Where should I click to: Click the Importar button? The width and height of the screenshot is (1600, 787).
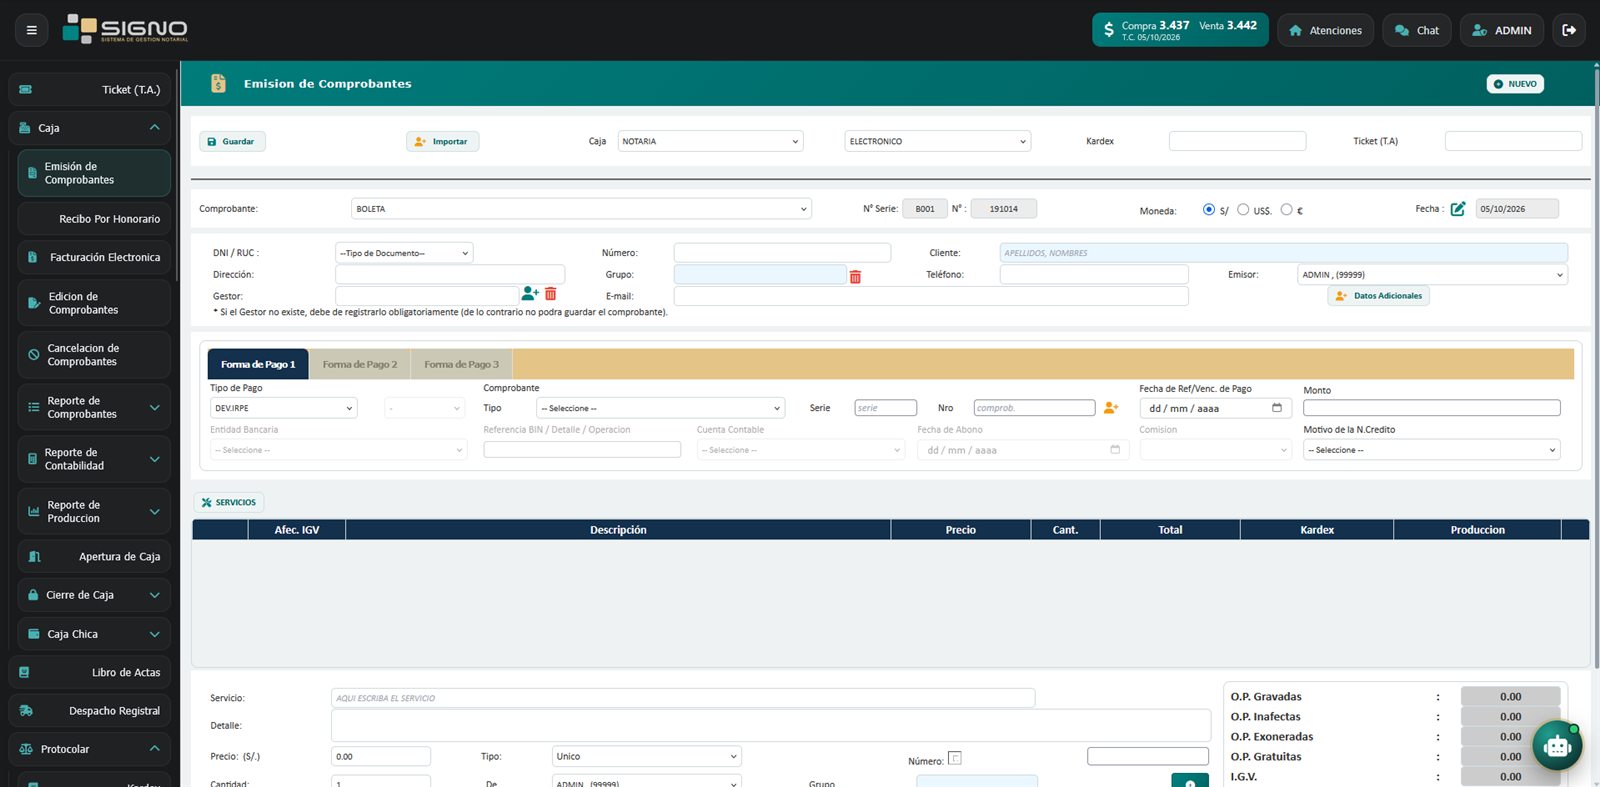[x=442, y=142]
